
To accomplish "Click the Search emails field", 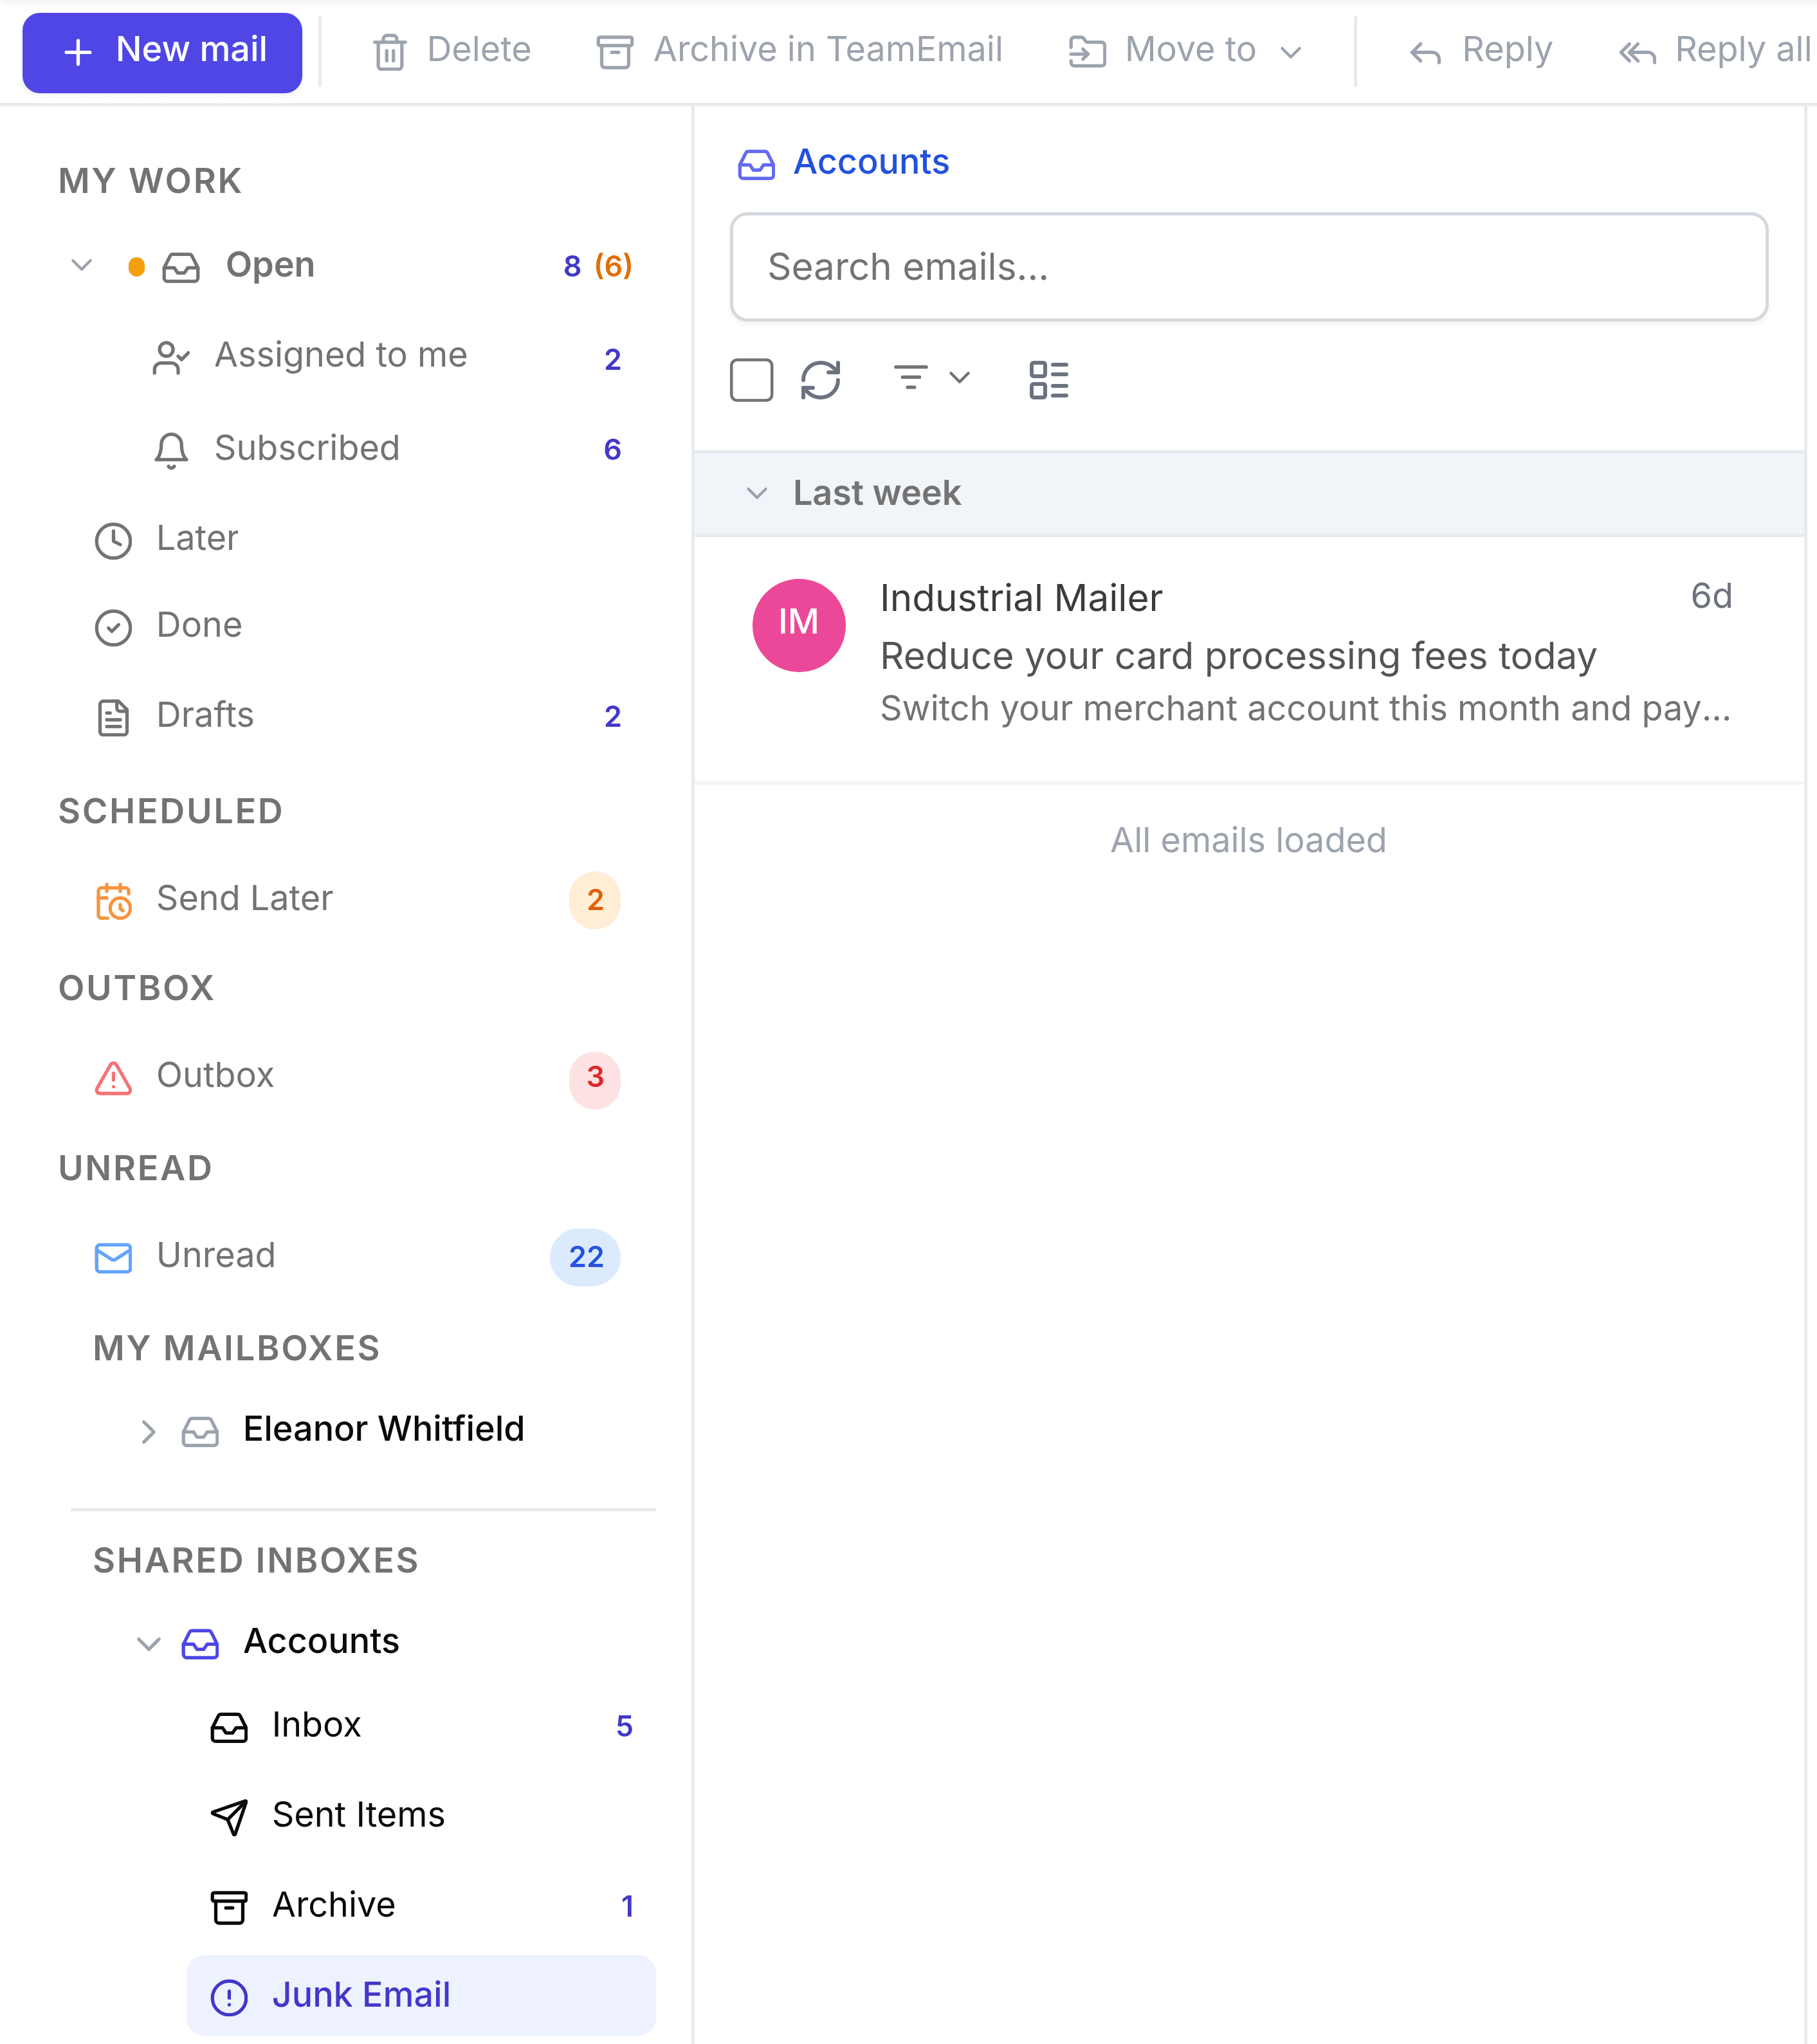I will [x=1249, y=267].
